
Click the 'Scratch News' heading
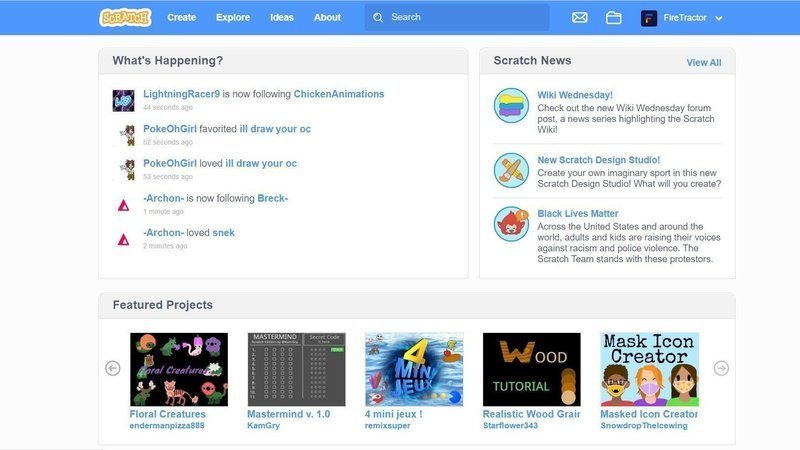[x=532, y=60]
